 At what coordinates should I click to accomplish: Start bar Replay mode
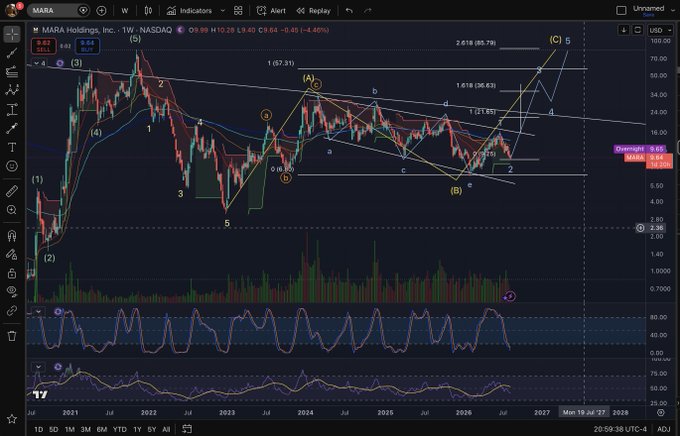314,10
